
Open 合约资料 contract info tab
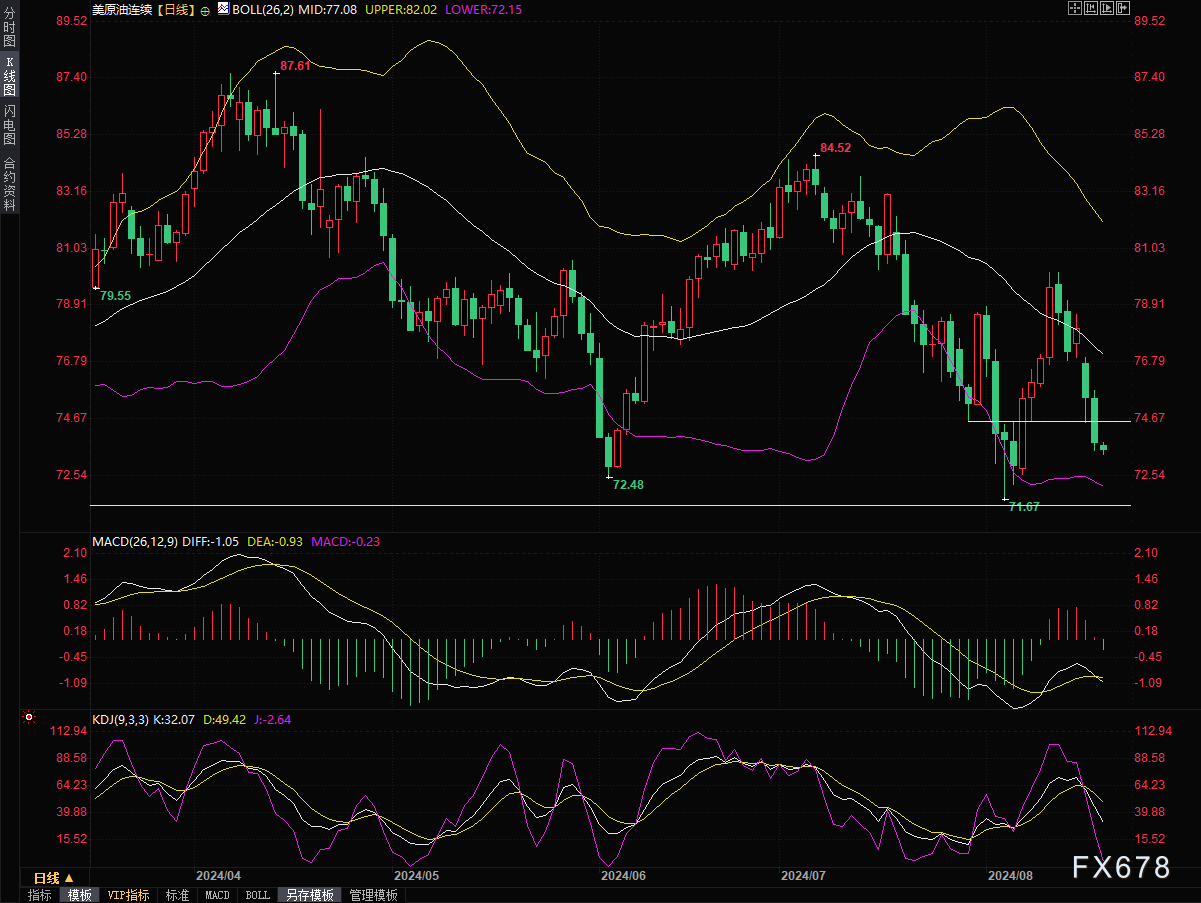9,183
